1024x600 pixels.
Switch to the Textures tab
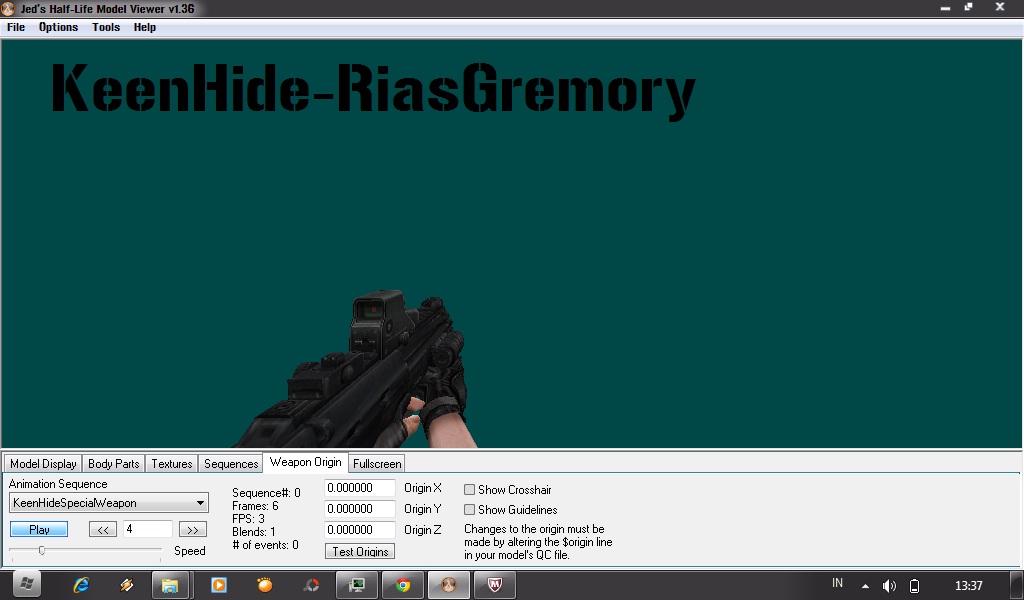pyautogui.click(x=172, y=464)
